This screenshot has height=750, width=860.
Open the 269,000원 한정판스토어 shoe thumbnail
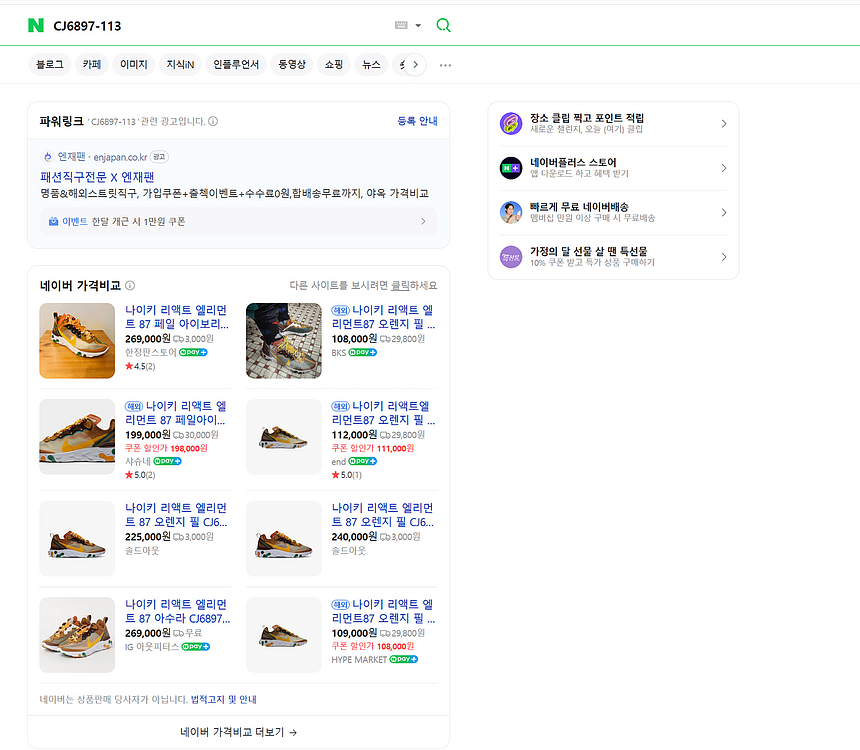pyautogui.click(x=77, y=341)
